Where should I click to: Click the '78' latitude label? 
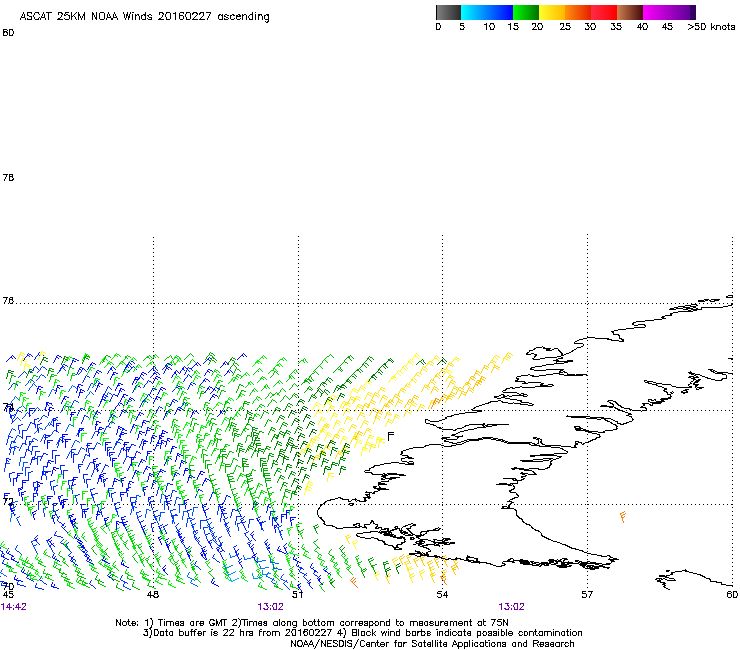pos(8,177)
